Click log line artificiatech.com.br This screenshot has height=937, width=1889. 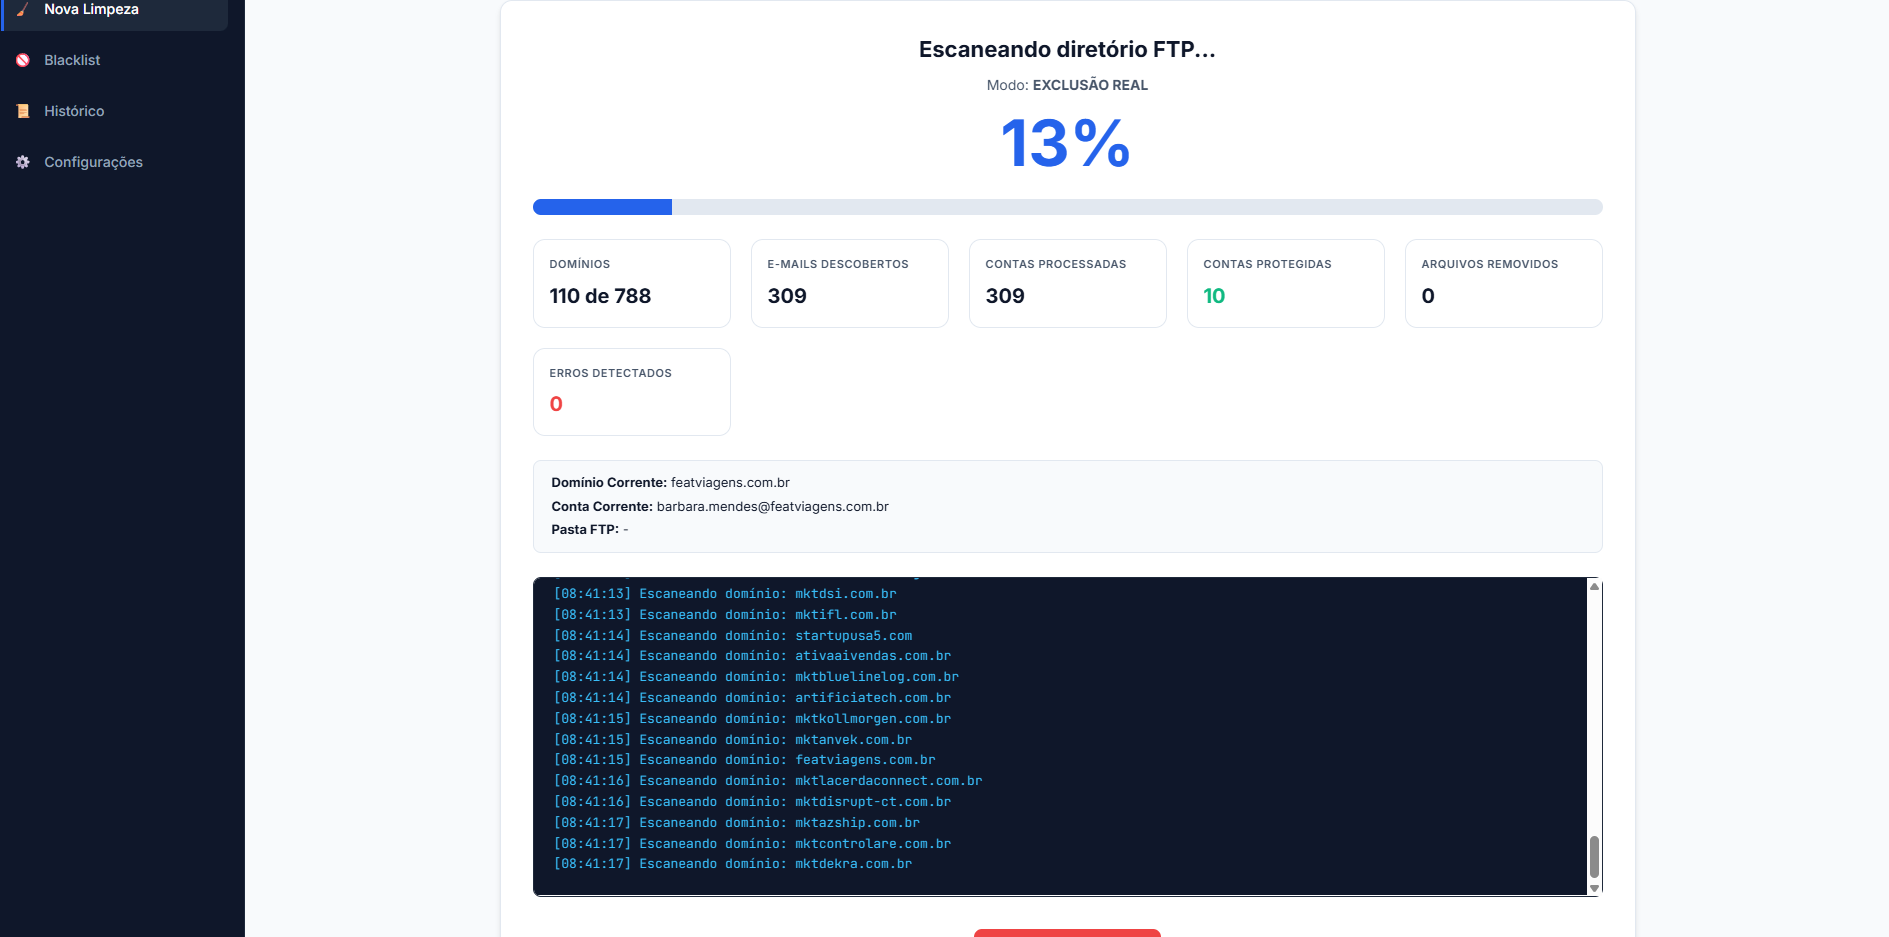(x=752, y=698)
